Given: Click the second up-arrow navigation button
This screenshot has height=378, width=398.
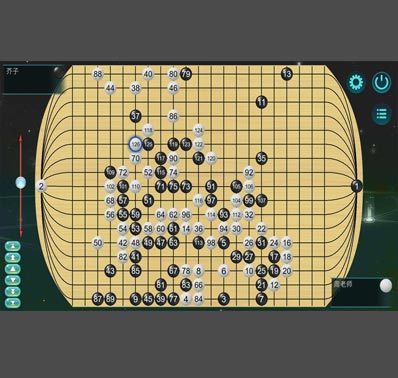Looking at the screenshot, I should coord(13,257).
